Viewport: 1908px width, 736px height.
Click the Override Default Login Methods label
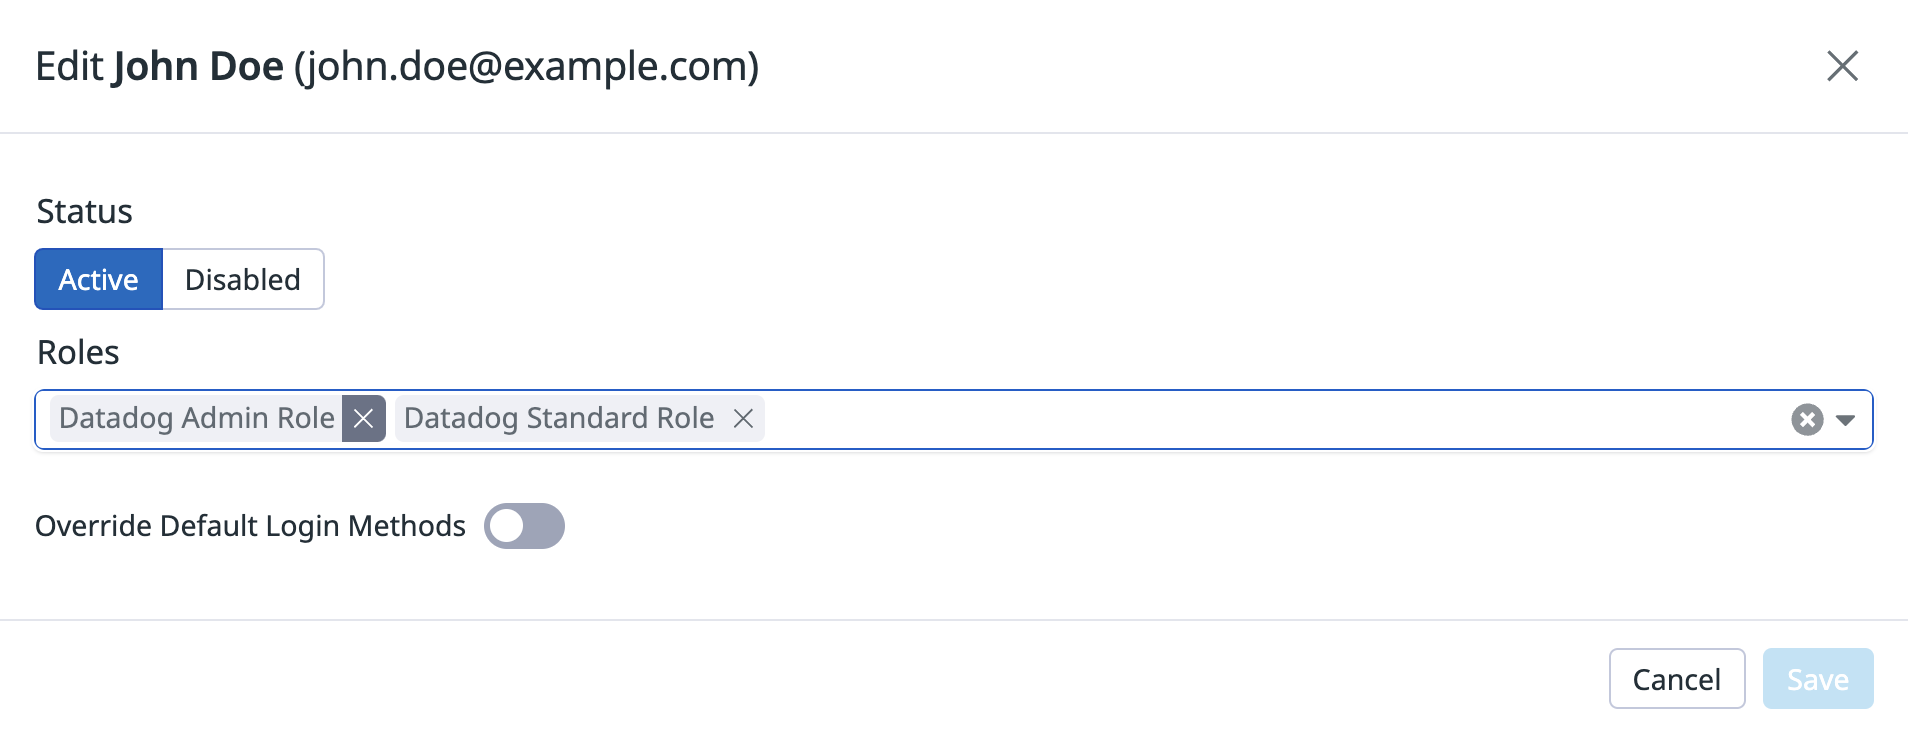[x=250, y=526]
